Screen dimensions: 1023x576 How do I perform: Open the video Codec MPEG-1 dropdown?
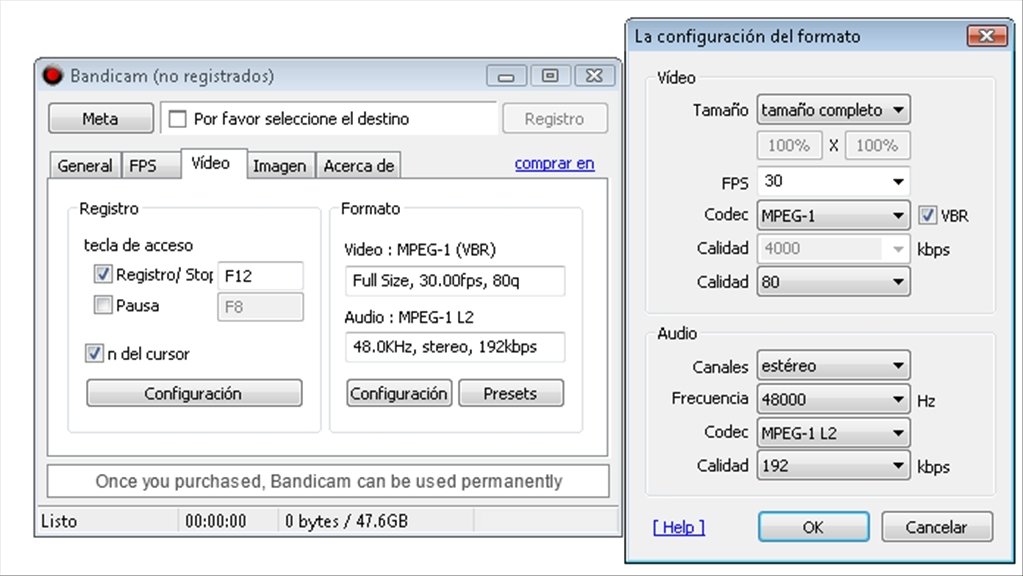pos(833,215)
